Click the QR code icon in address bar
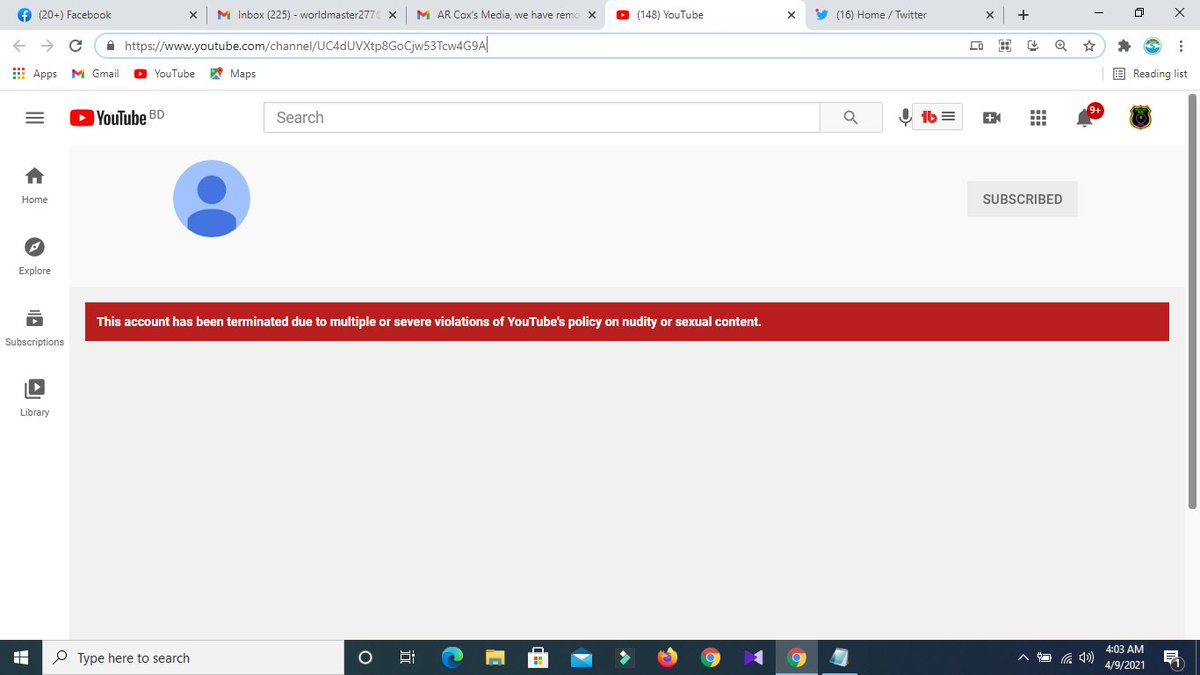The height and width of the screenshot is (675, 1200). point(1005,45)
